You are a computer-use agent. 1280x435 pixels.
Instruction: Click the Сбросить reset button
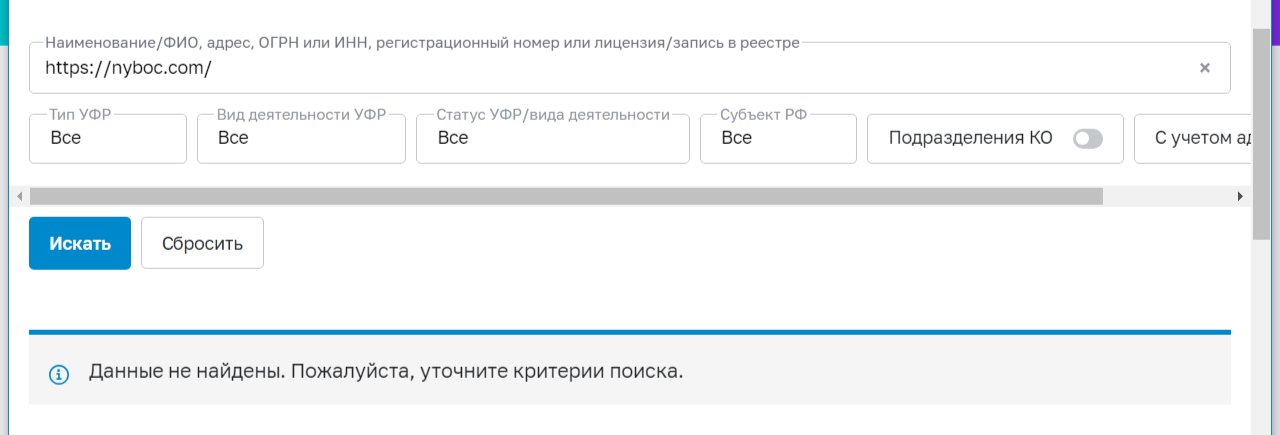coord(202,243)
